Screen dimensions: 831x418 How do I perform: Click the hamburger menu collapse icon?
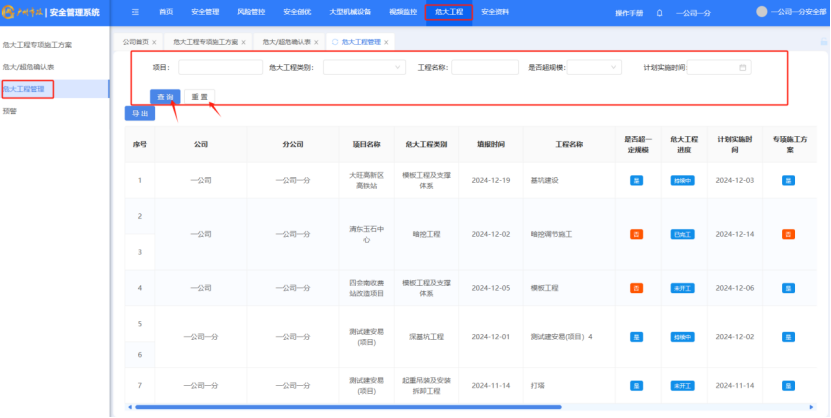[x=136, y=12]
